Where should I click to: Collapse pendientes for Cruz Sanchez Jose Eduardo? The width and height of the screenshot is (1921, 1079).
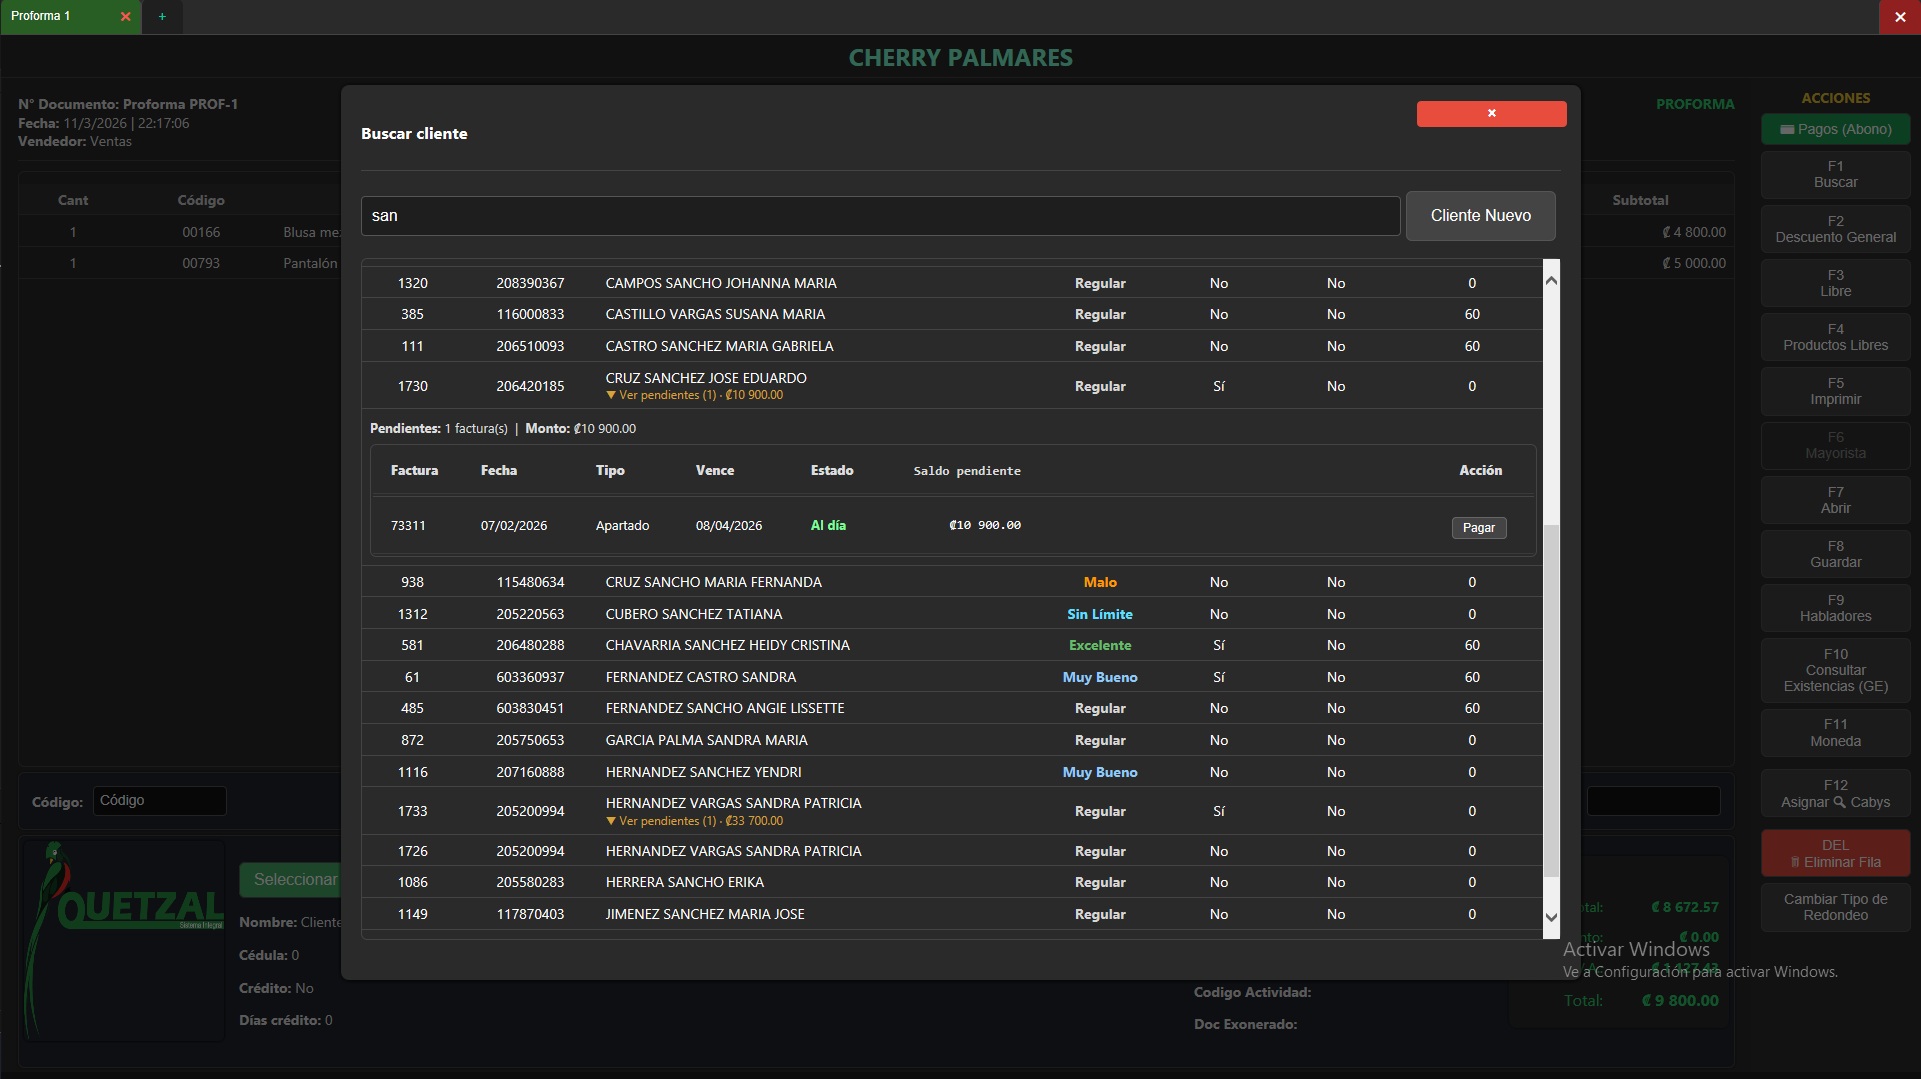pyautogui.click(x=695, y=395)
